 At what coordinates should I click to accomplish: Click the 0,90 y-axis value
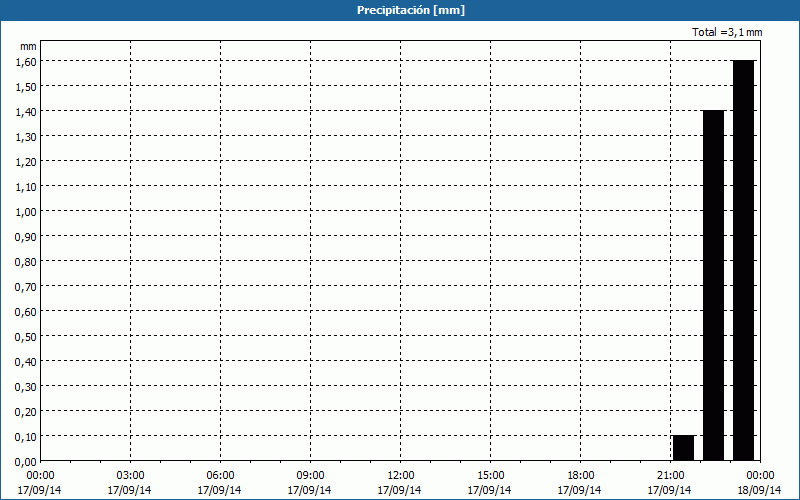coord(26,237)
